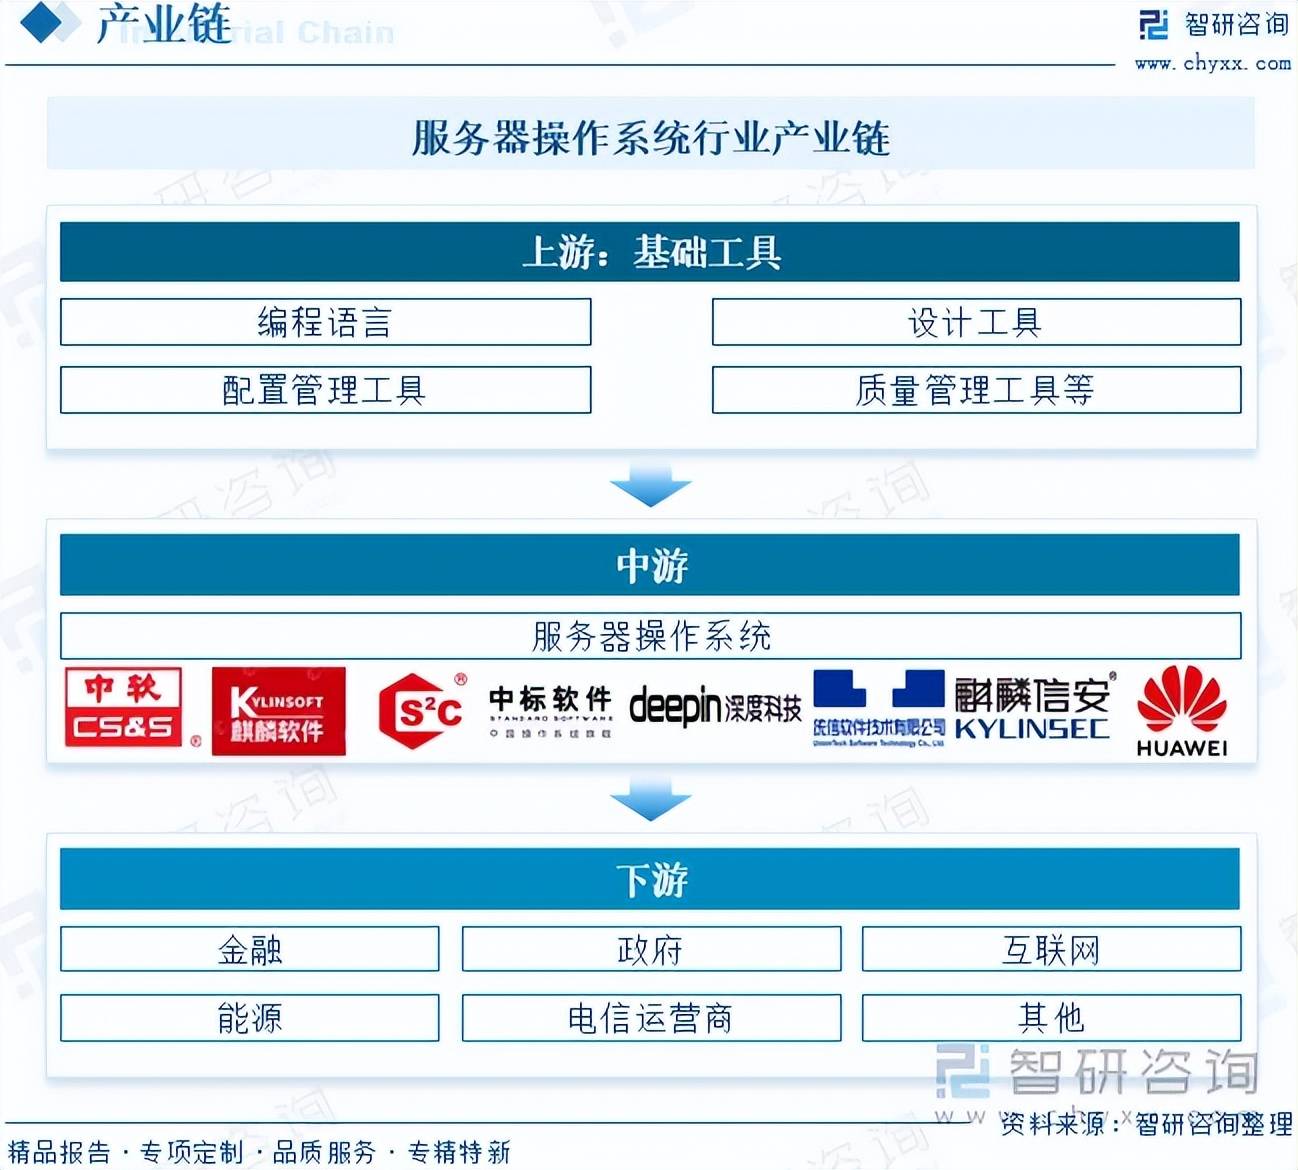Select the 上游：基础工具 header bar
Screen dimensions: 1298x1170
pos(649,252)
